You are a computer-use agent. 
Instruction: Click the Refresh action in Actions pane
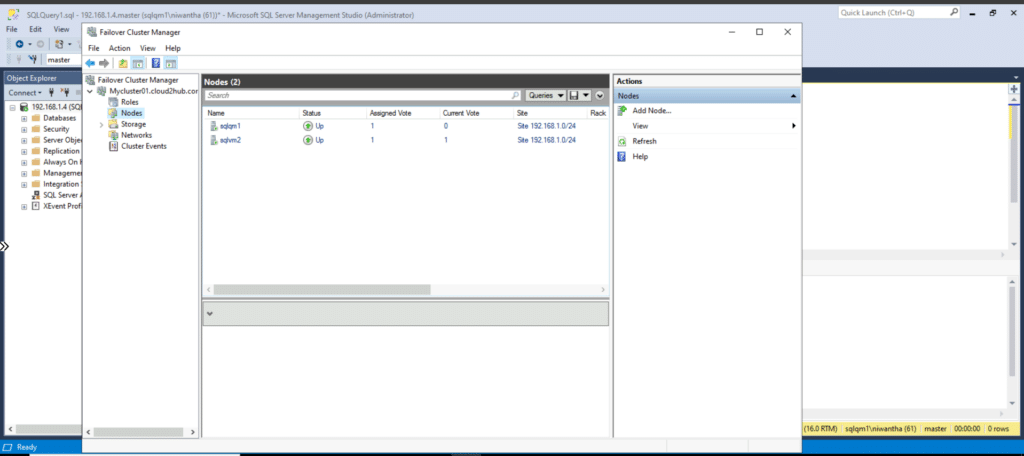click(644, 141)
